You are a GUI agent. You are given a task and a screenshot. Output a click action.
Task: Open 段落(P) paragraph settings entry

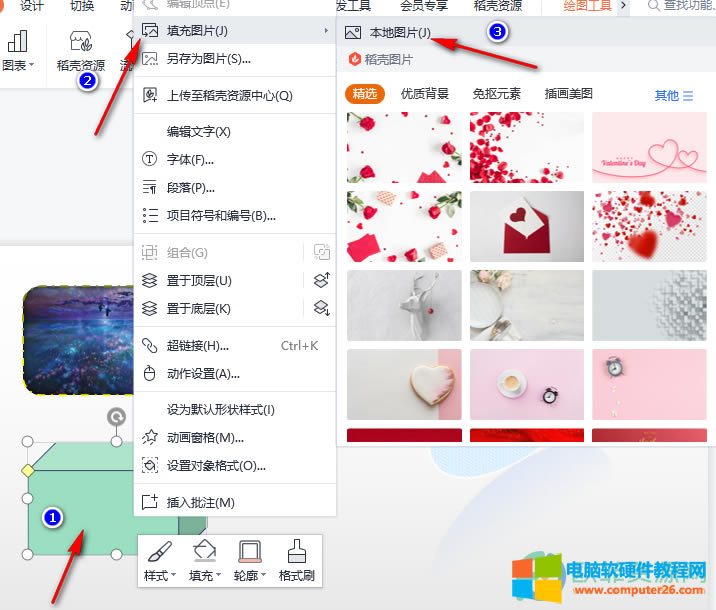tap(235, 188)
